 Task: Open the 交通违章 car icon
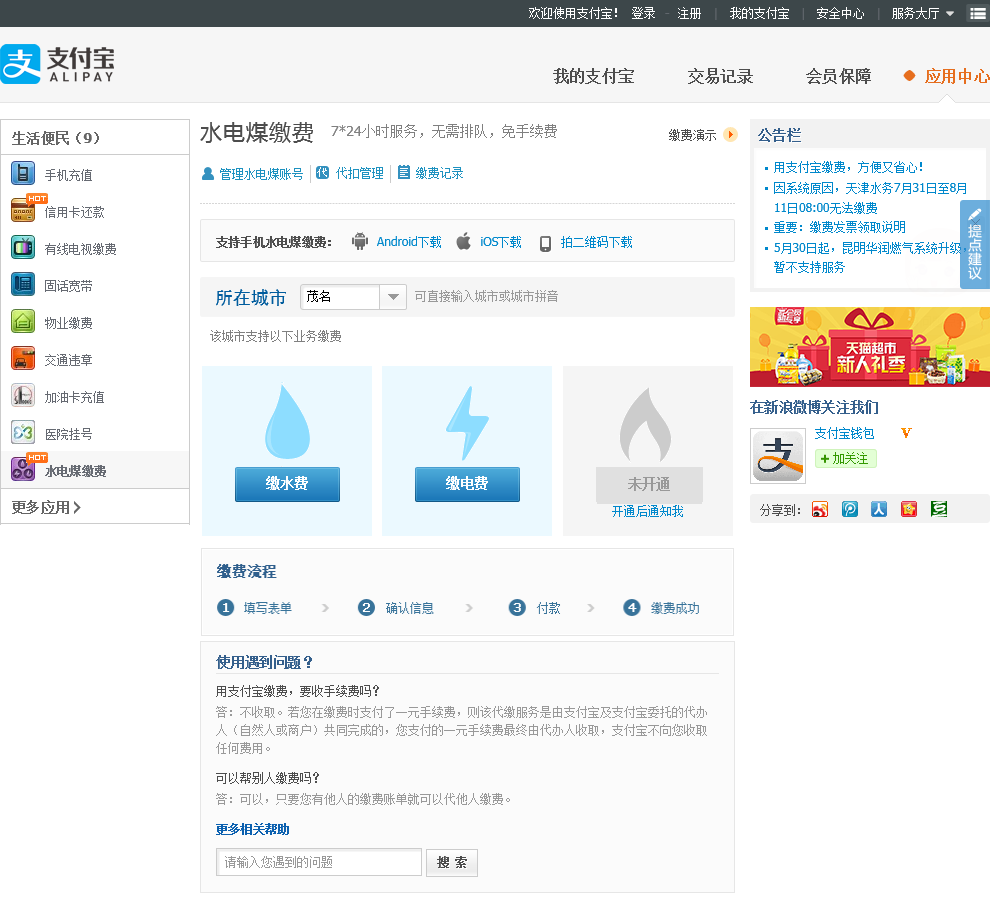[23, 358]
